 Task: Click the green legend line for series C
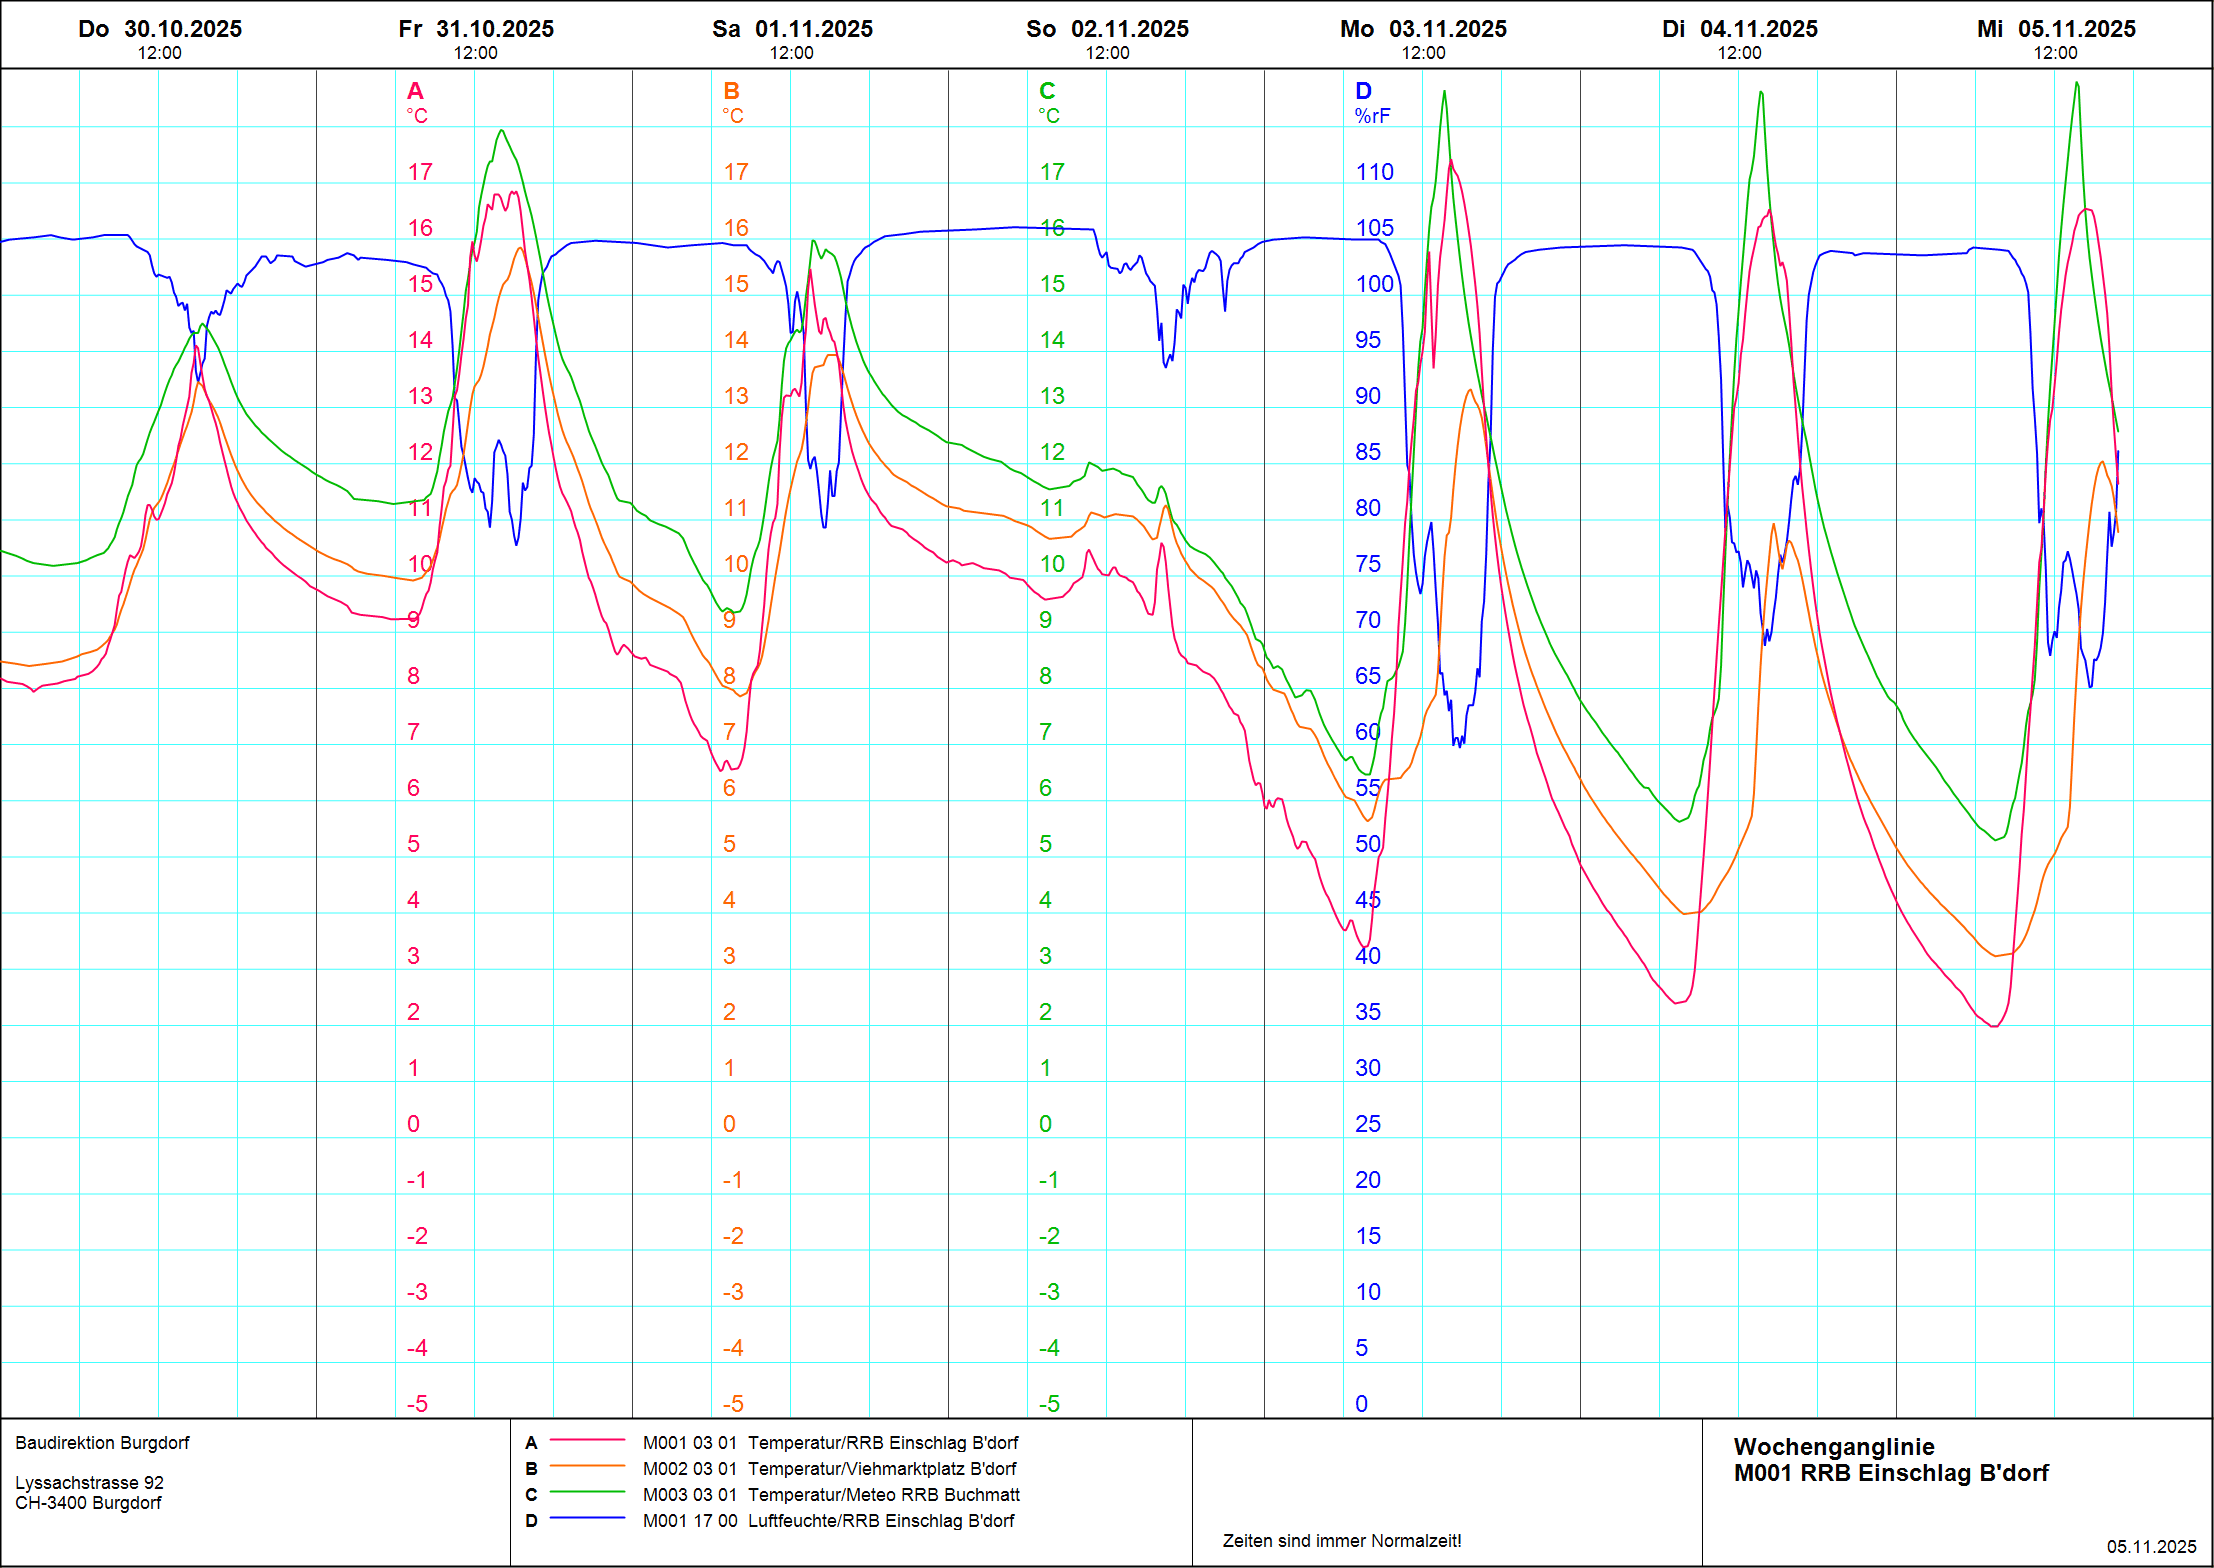587,1492
